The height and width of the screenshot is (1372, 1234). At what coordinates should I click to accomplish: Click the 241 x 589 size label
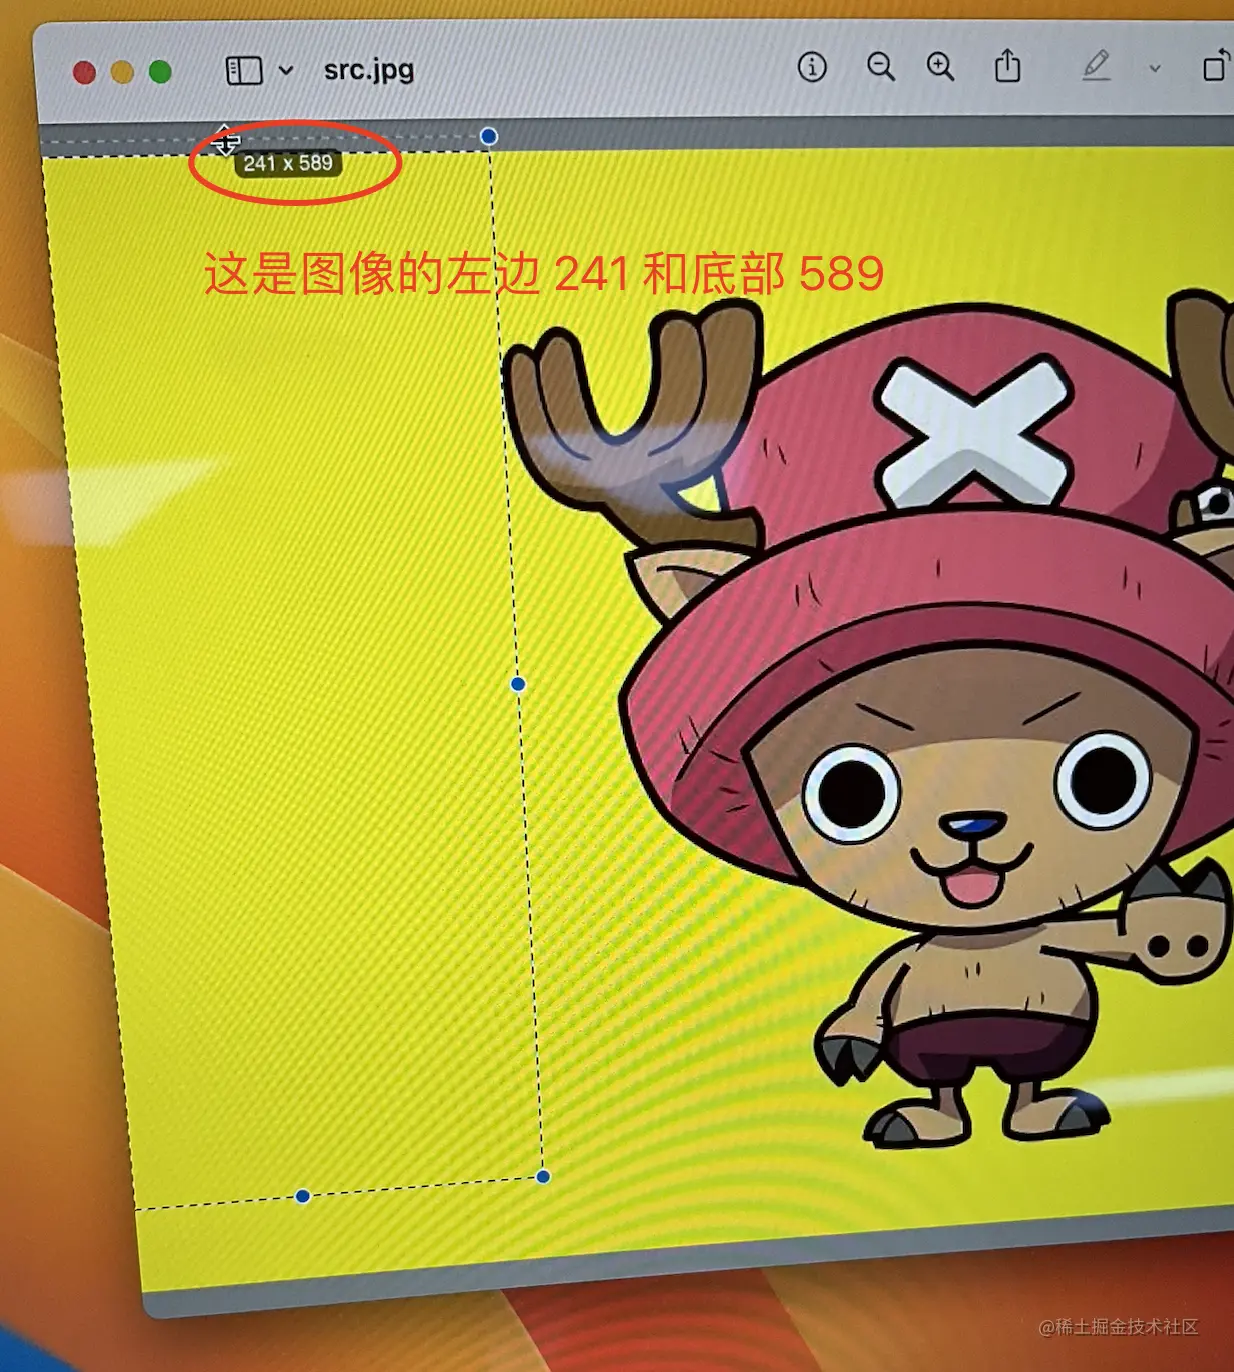pos(288,163)
